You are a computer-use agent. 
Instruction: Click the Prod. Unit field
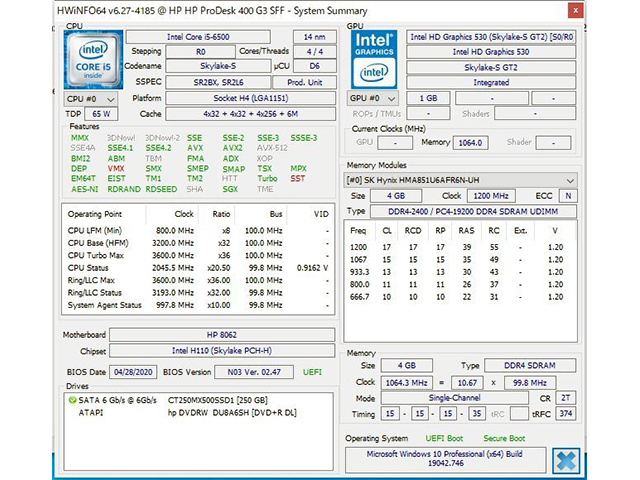coord(304,82)
